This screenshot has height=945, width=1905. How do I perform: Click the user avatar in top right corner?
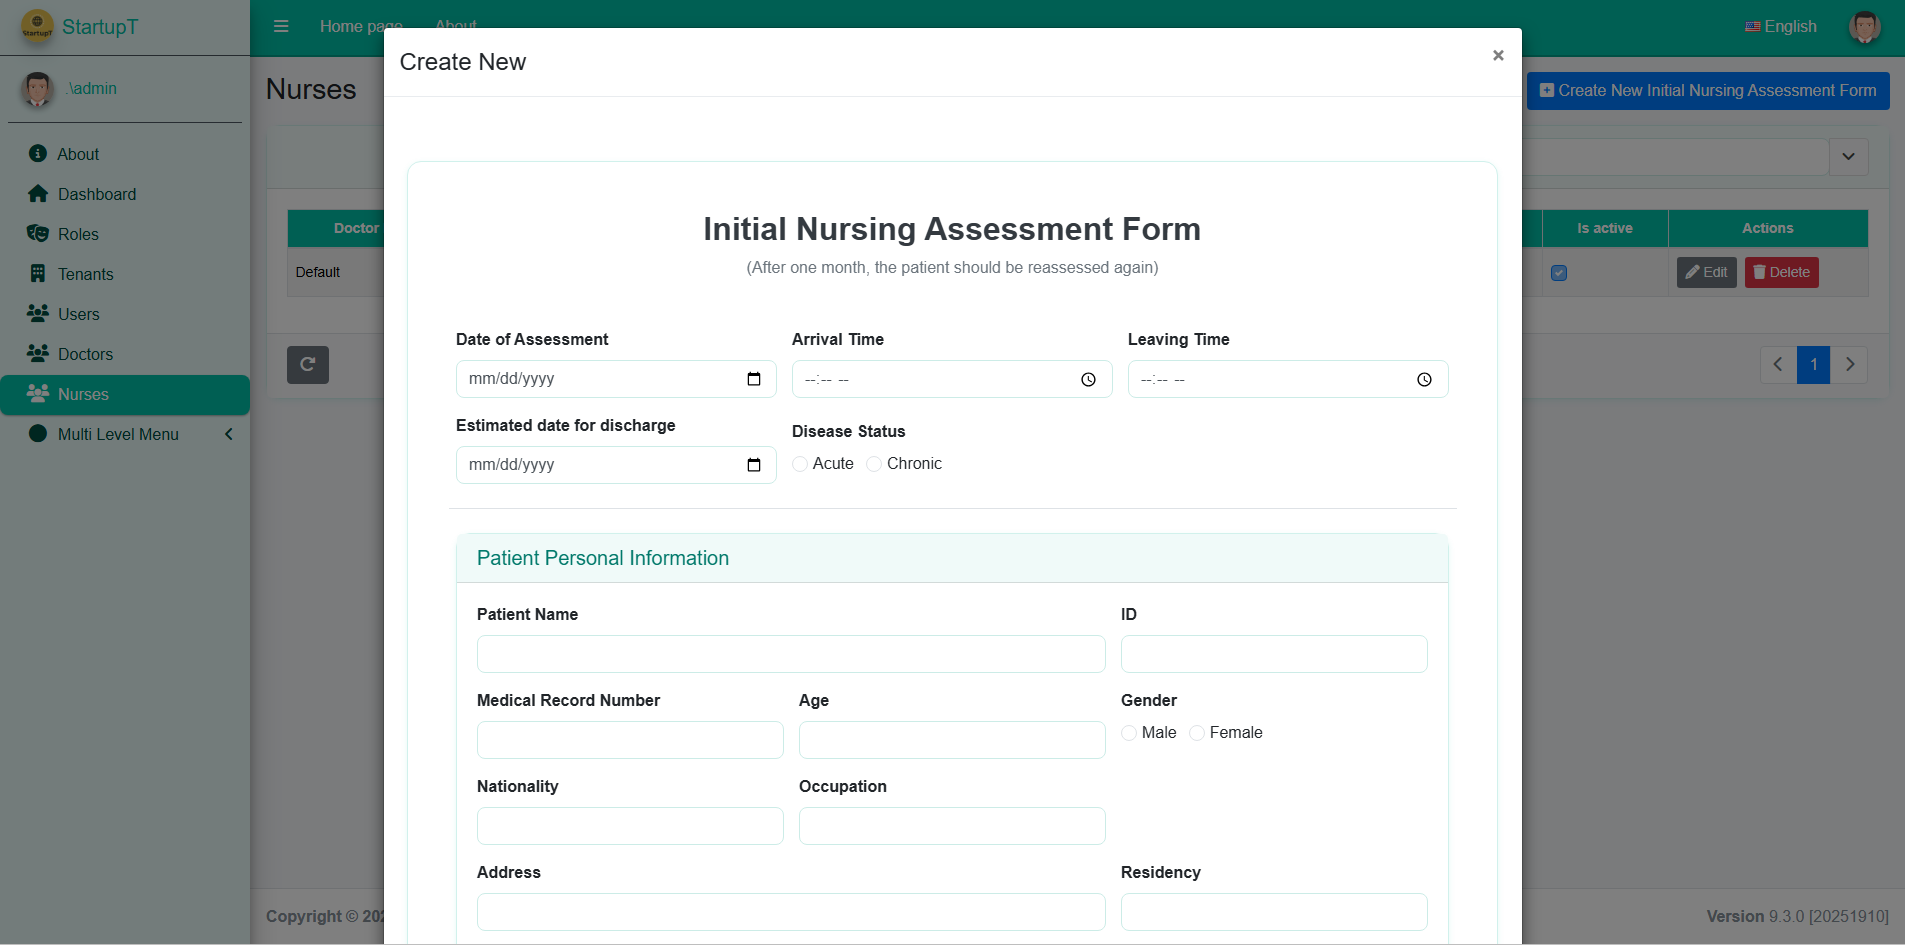coord(1864,27)
